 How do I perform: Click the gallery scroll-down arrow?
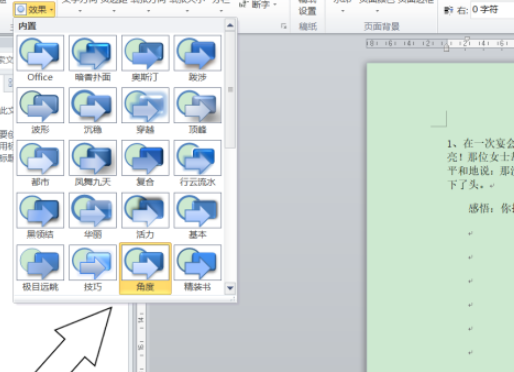pyautogui.click(x=230, y=288)
